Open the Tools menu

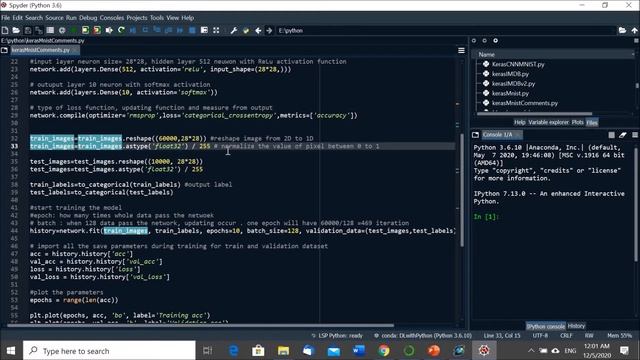(157, 18)
